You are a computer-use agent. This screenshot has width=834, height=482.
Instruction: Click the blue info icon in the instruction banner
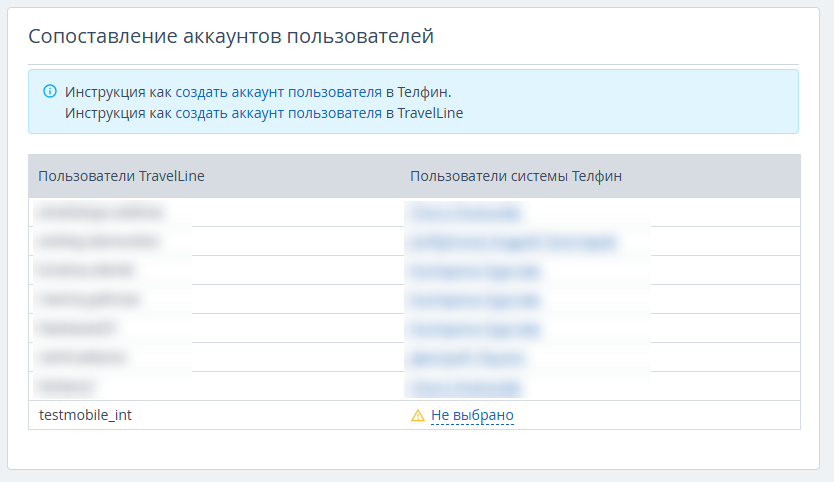coord(50,91)
